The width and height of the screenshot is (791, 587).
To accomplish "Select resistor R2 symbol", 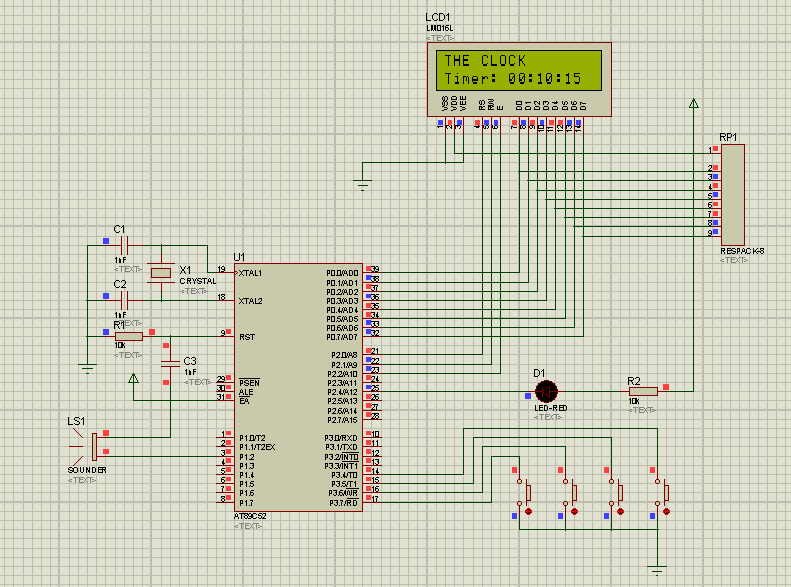I will point(643,391).
